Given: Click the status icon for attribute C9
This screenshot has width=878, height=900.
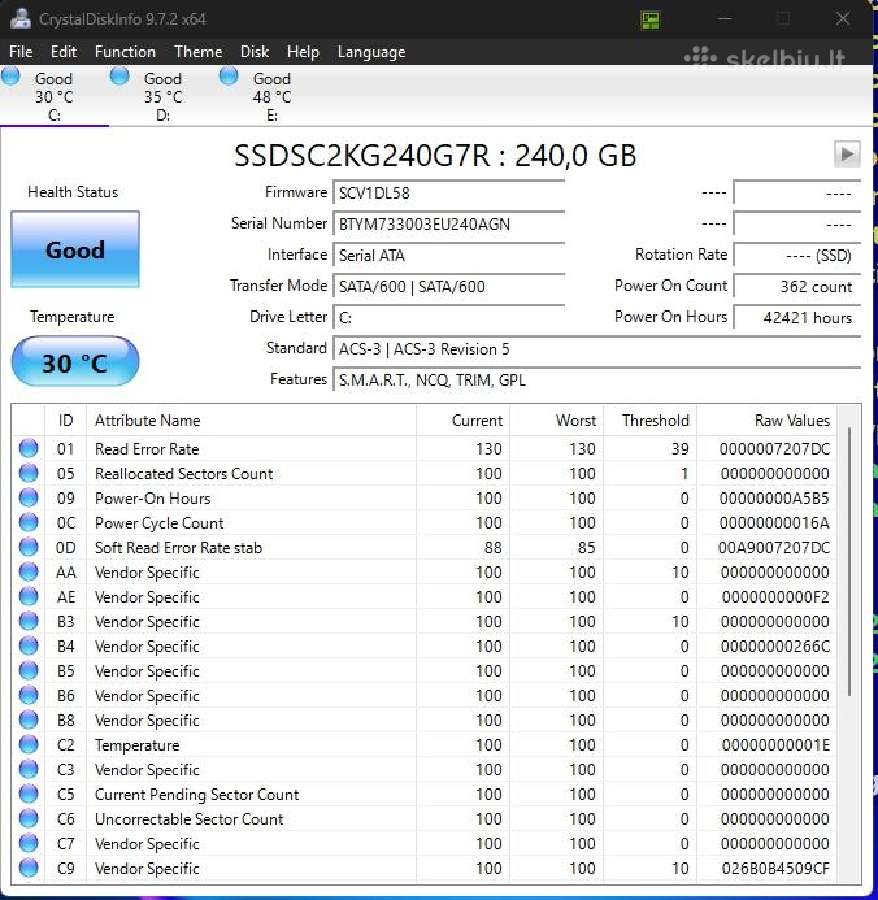Looking at the screenshot, I should (28, 868).
